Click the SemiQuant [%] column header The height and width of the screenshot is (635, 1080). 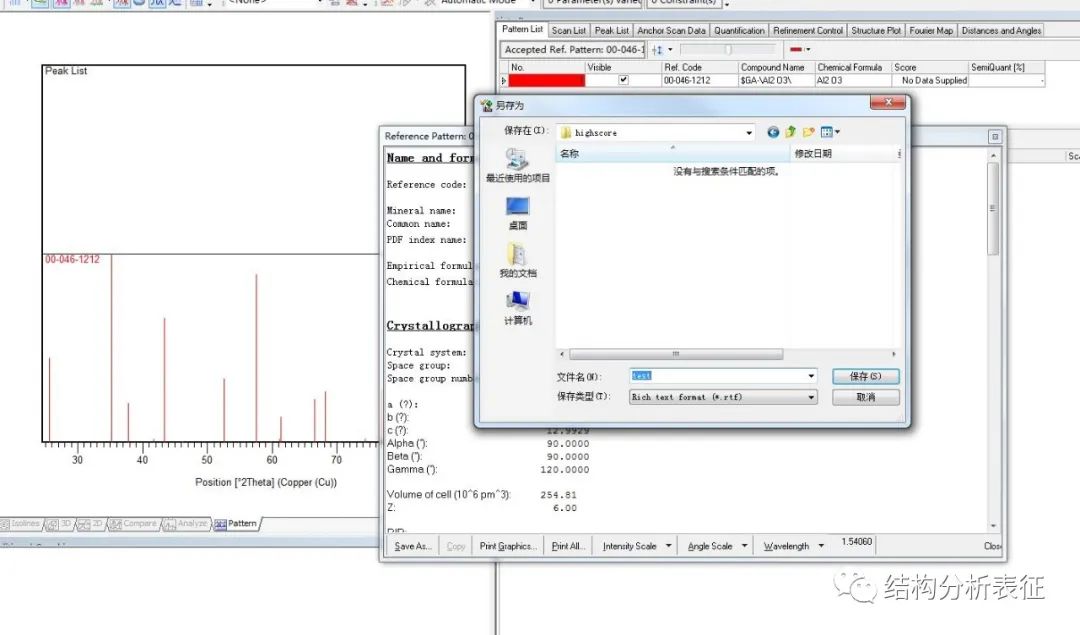coord(1006,67)
